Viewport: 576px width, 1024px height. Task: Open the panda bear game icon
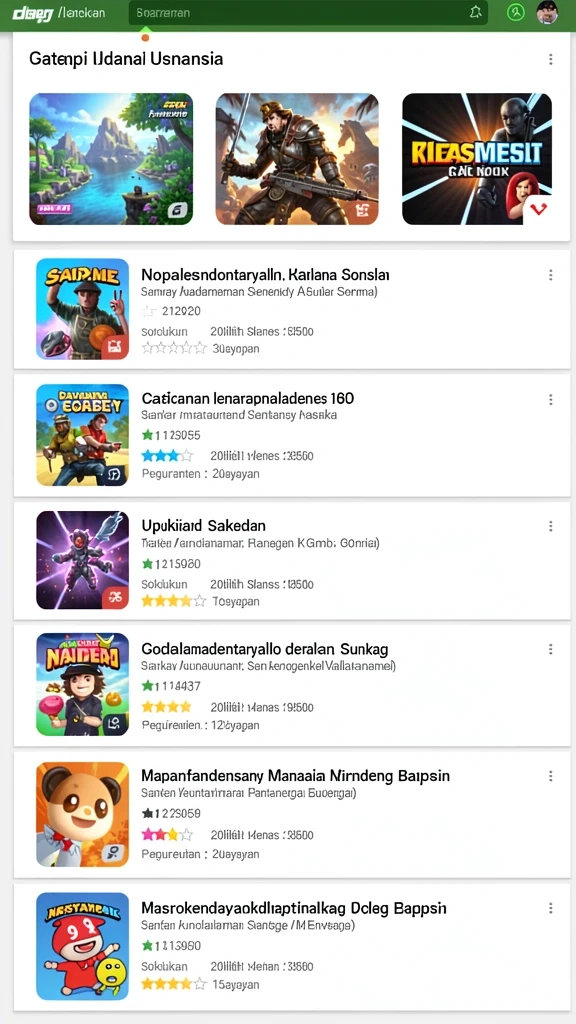coord(82,814)
